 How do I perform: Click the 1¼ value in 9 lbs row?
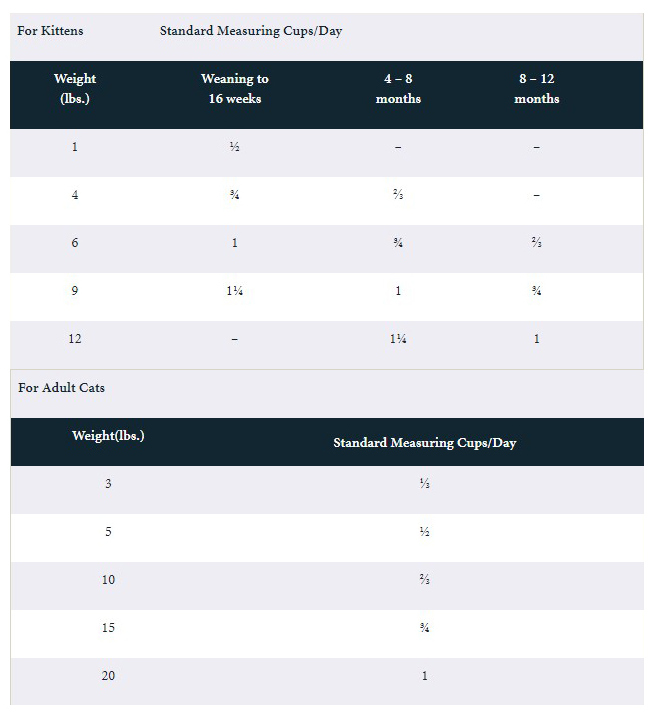(x=235, y=291)
